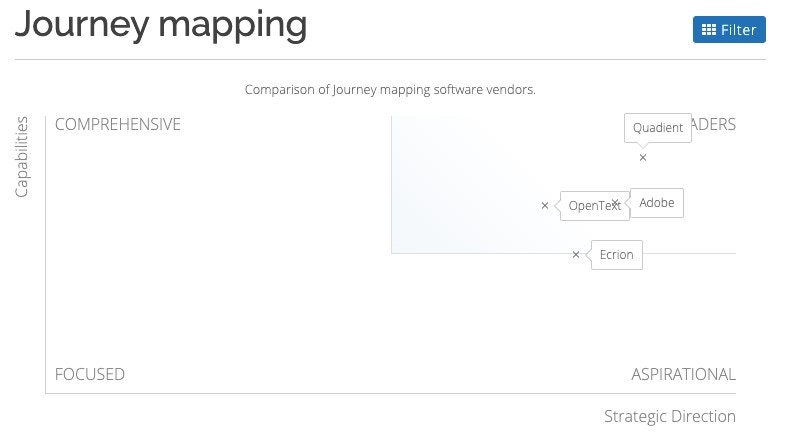The image size is (802, 447).
Task: Click the FOCUSED quadrant label
Action: (x=90, y=374)
